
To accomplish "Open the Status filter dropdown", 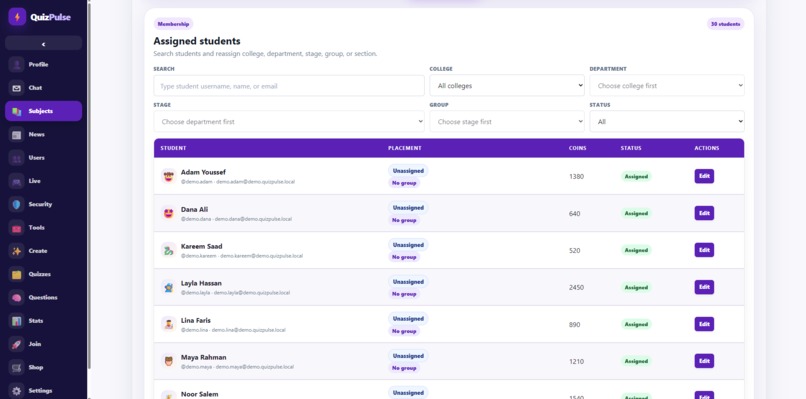I will [667, 122].
